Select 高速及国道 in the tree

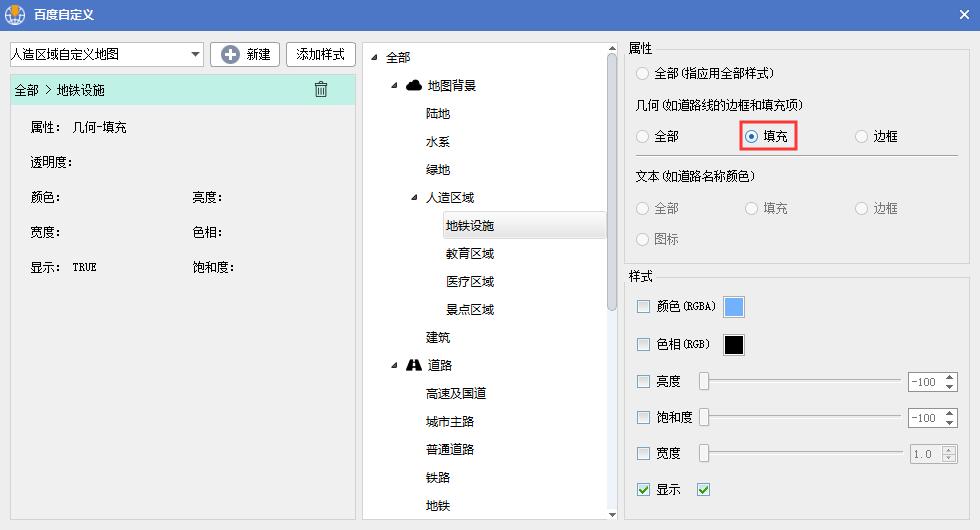click(x=456, y=393)
